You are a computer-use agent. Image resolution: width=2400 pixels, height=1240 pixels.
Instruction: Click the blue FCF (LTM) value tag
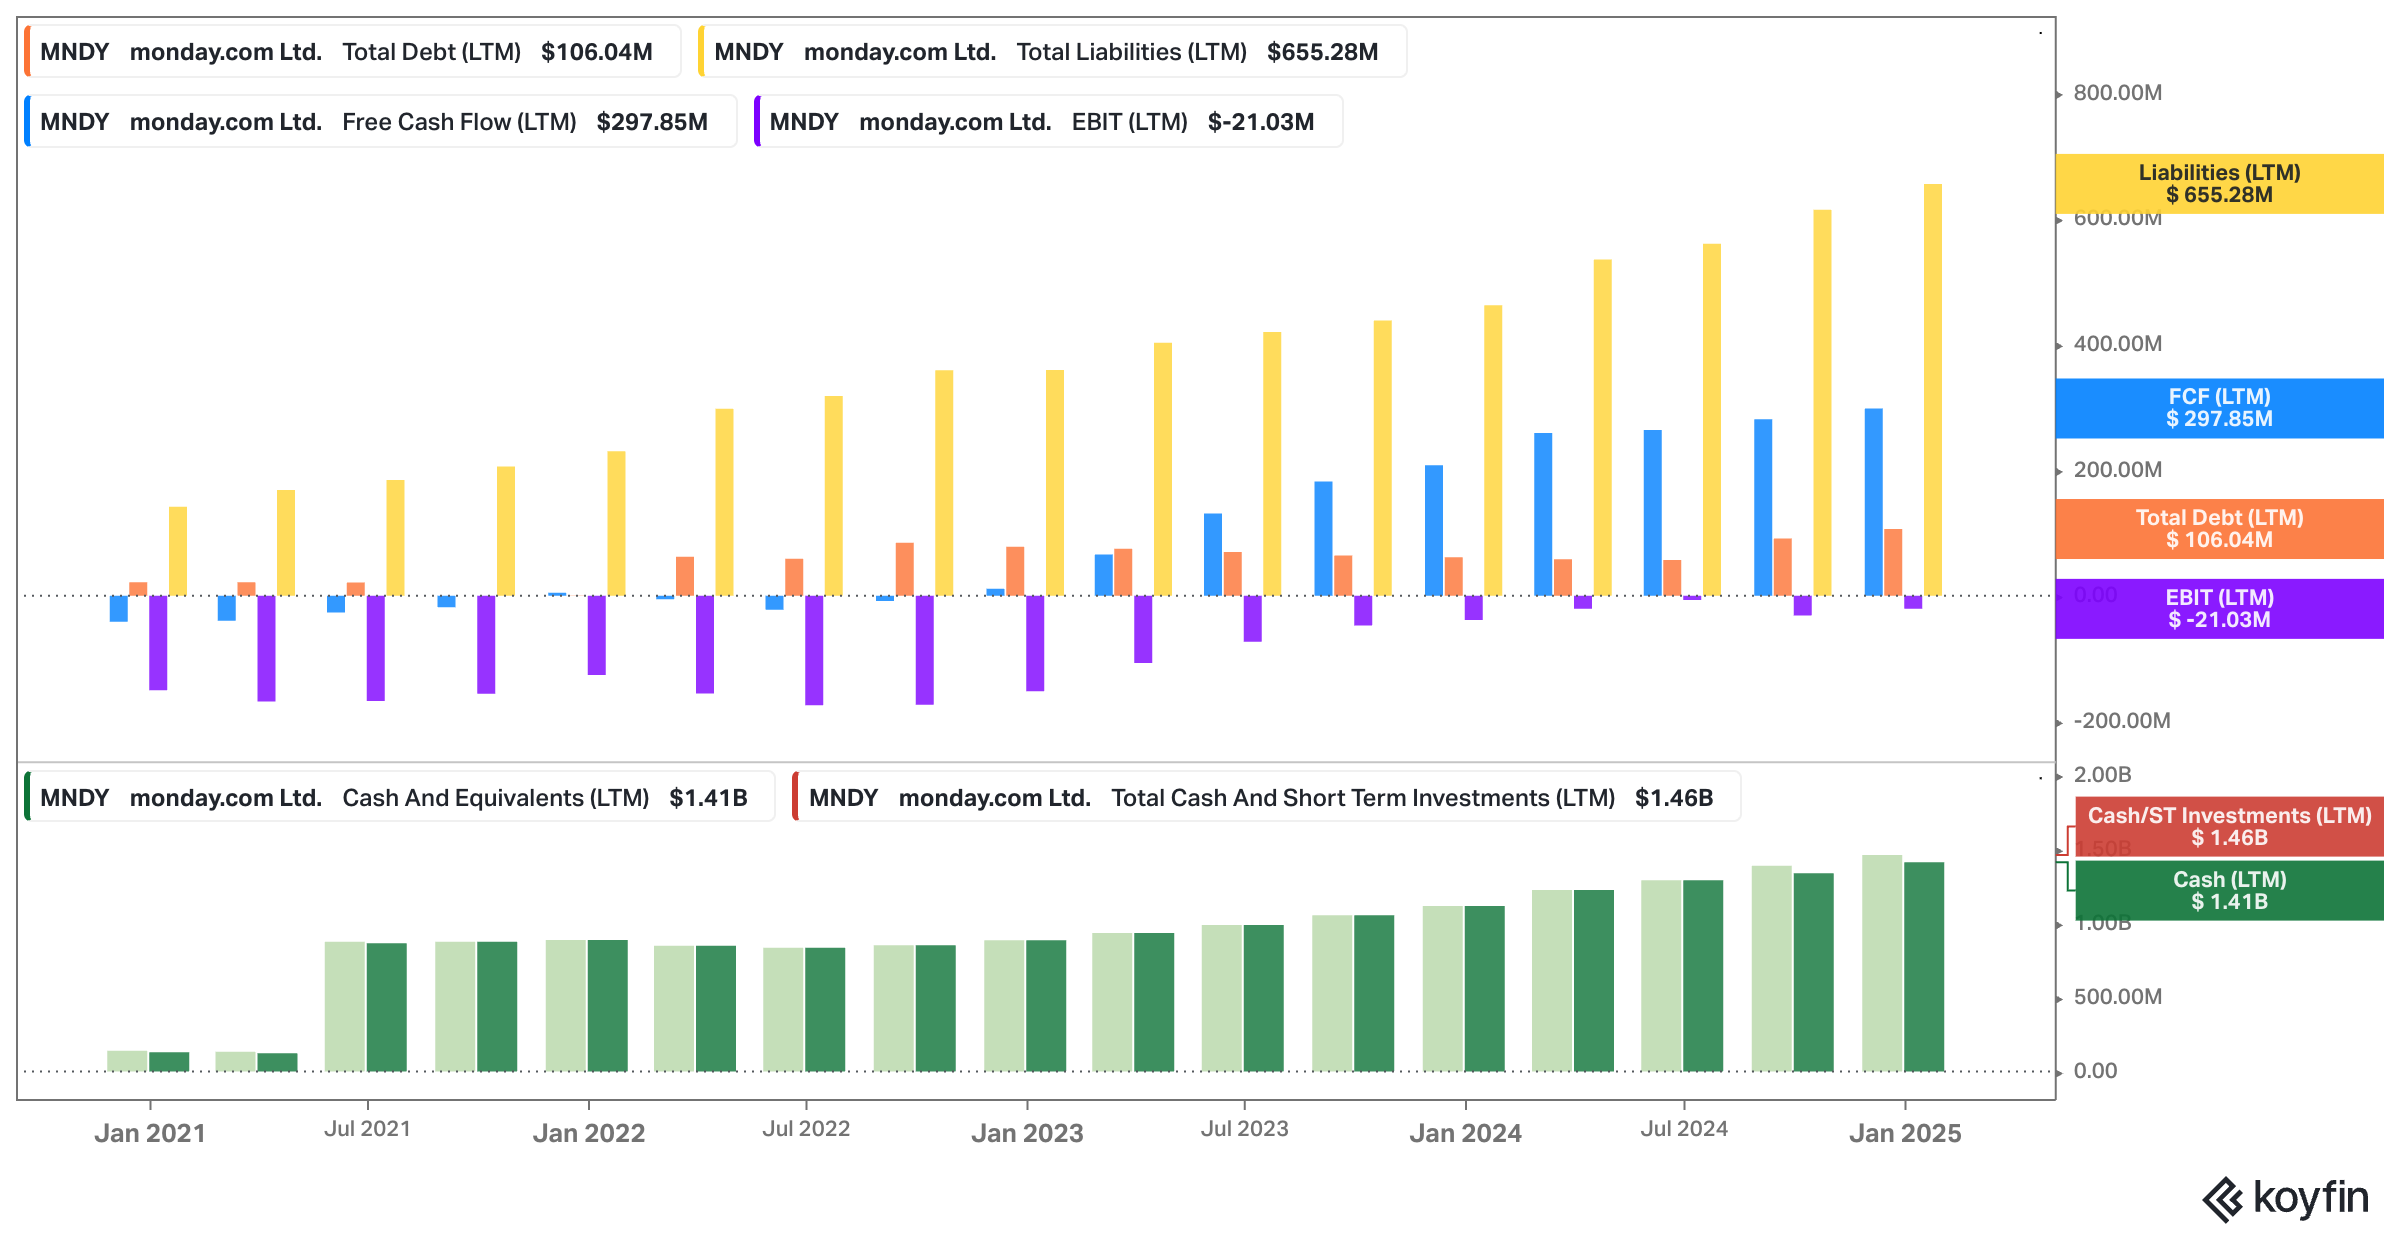pyautogui.click(x=2219, y=408)
